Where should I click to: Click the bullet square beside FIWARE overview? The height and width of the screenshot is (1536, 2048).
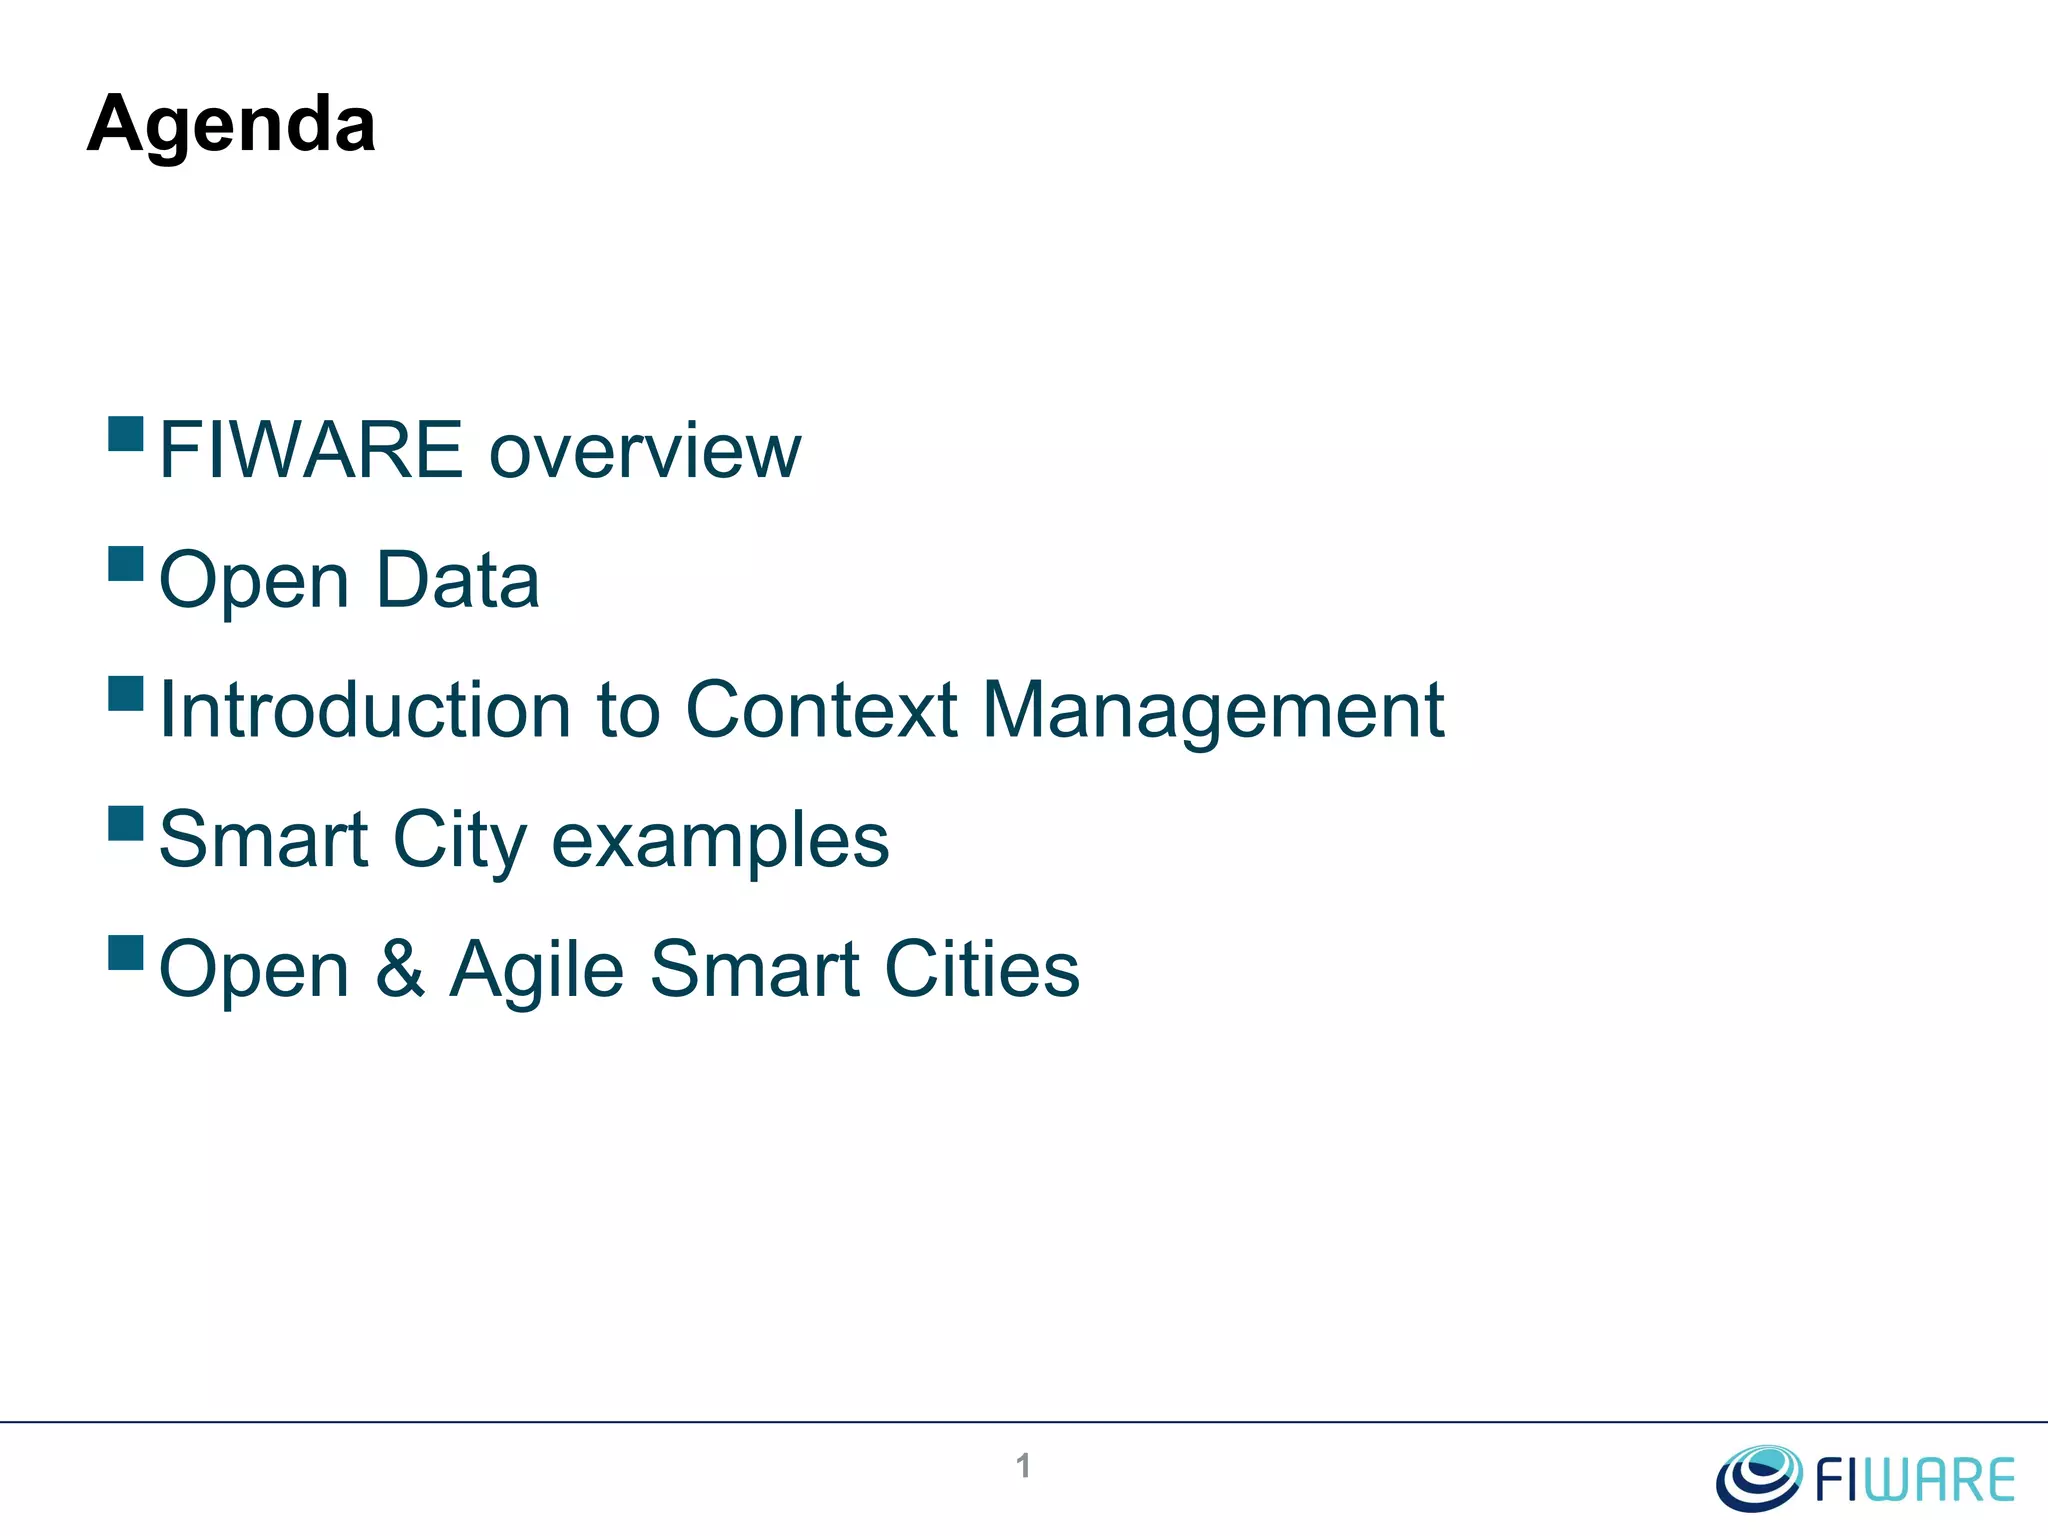(126, 435)
